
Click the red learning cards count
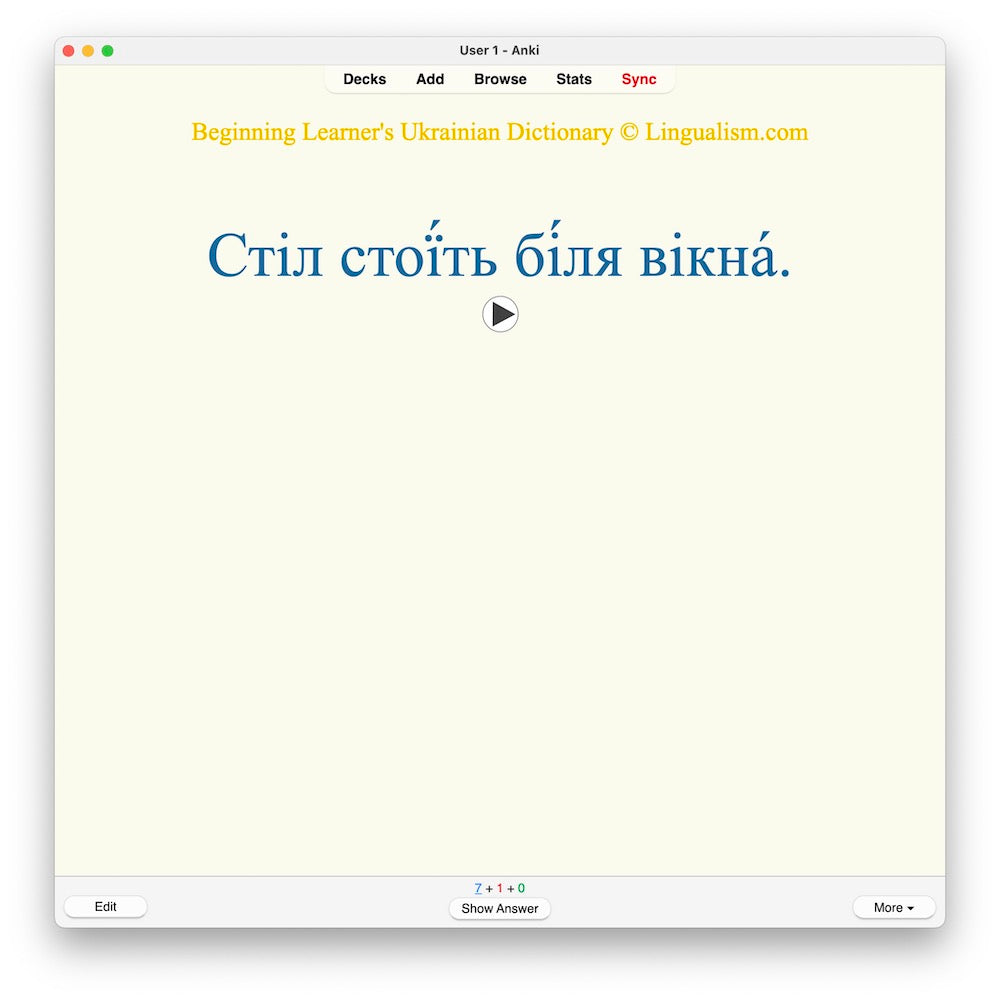click(x=500, y=887)
